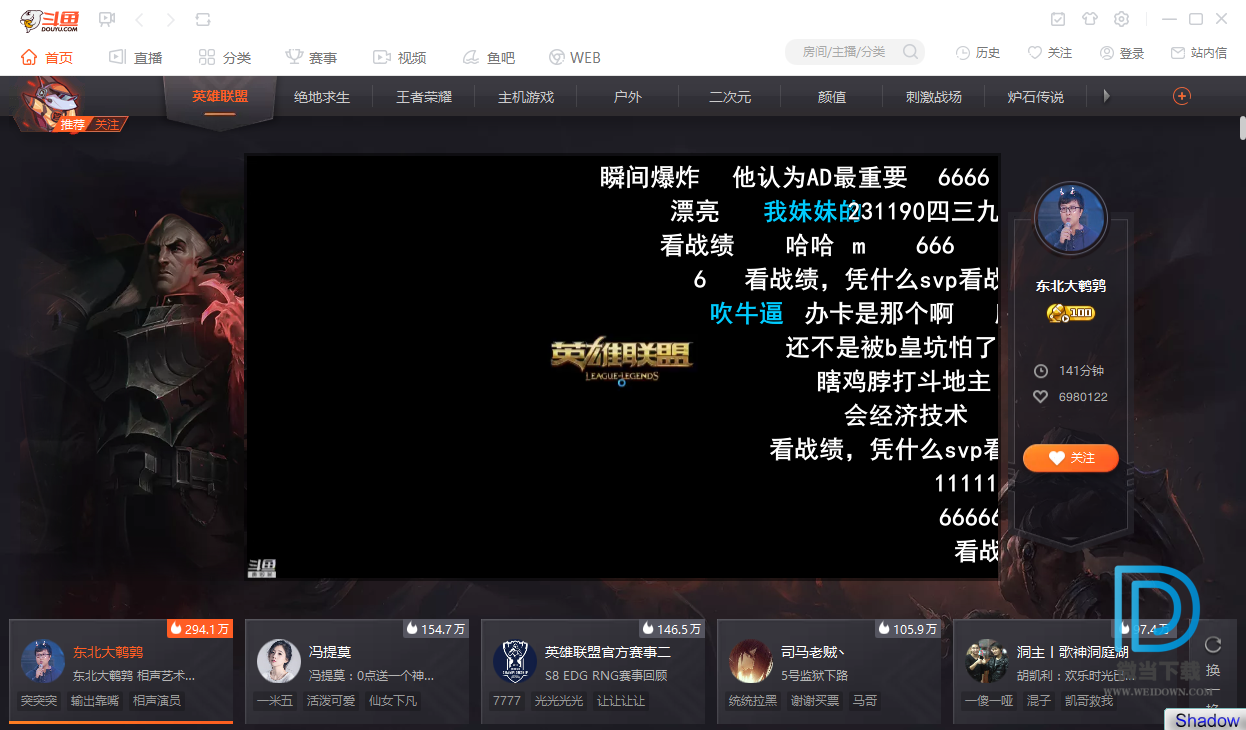Click the 一傻一哑 tag
Image resolution: width=1246 pixels, height=730 pixels.
pos(990,701)
